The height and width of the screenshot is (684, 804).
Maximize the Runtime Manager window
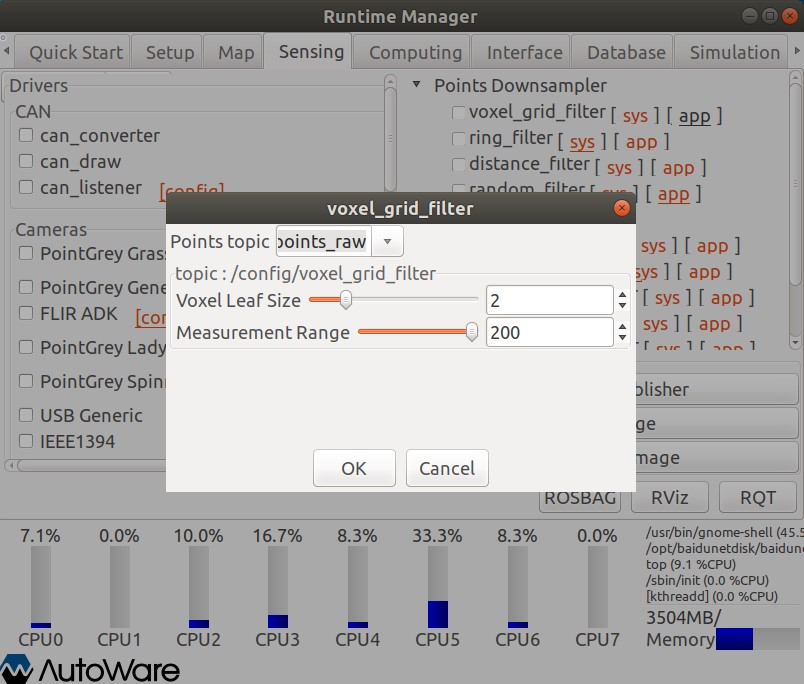(x=770, y=16)
